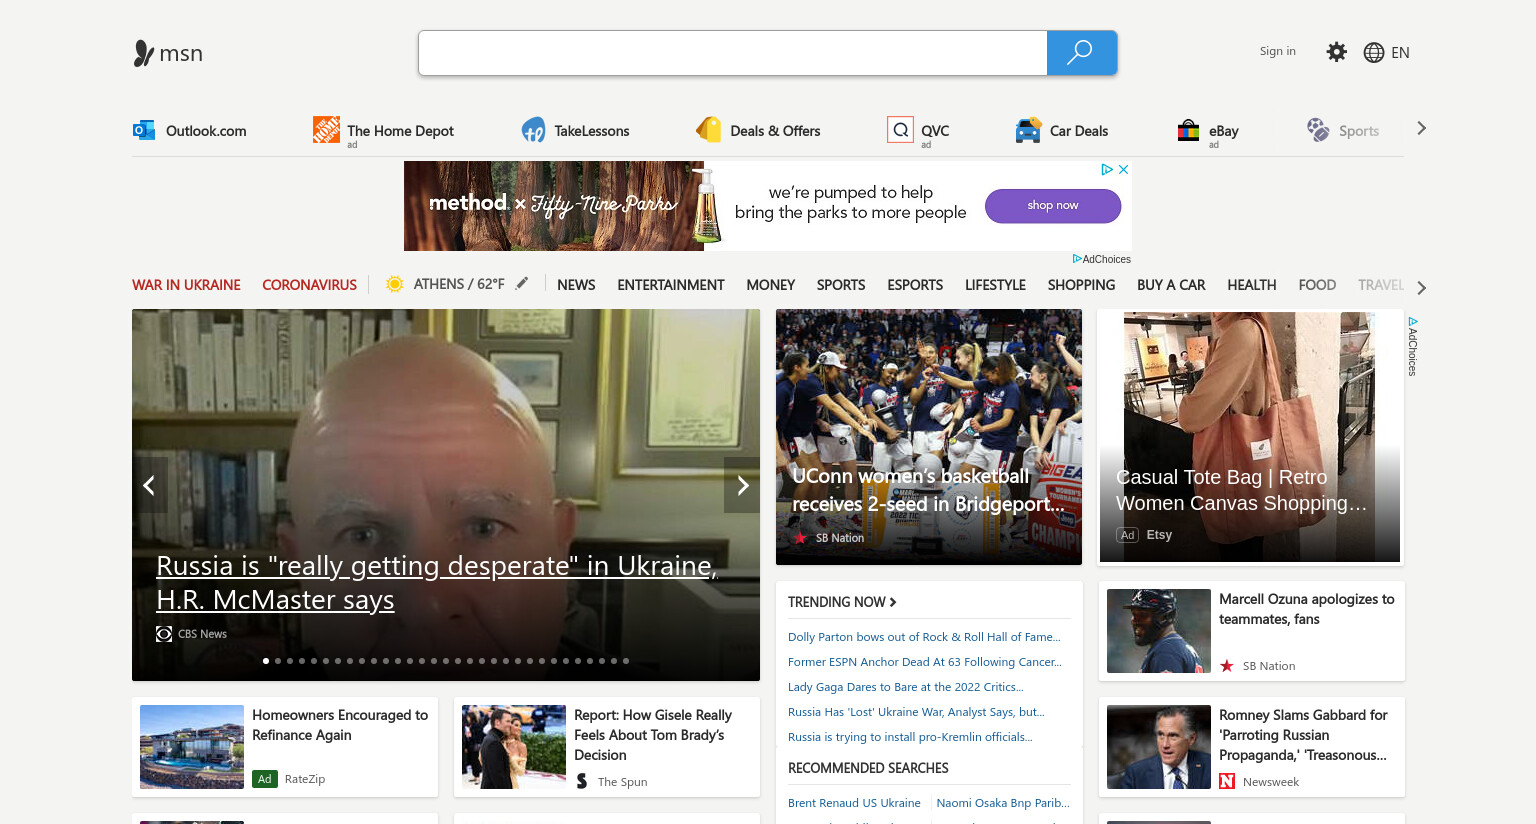Open the WAR IN UKRAINE tab
Image resolution: width=1536 pixels, height=824 pixels.
tap(186, 285)
